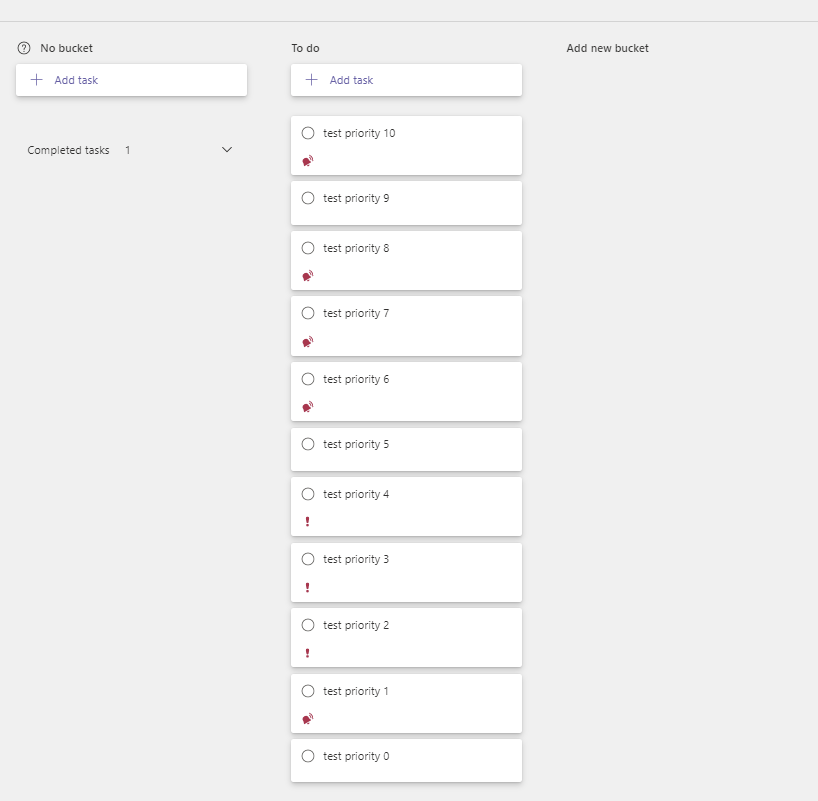This screenshot has height=801, width=818.
Task: Click the To do bucket title
Action: 305,48
